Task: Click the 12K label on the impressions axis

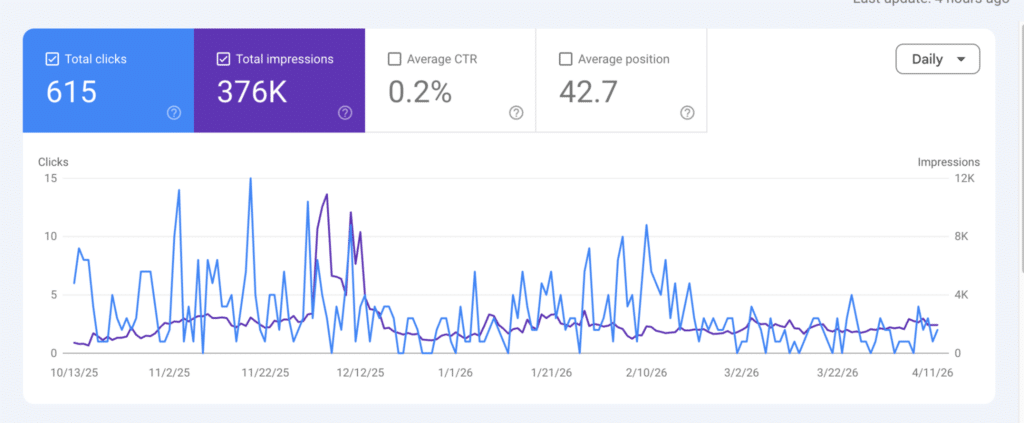Action: (x=967, y=178)
